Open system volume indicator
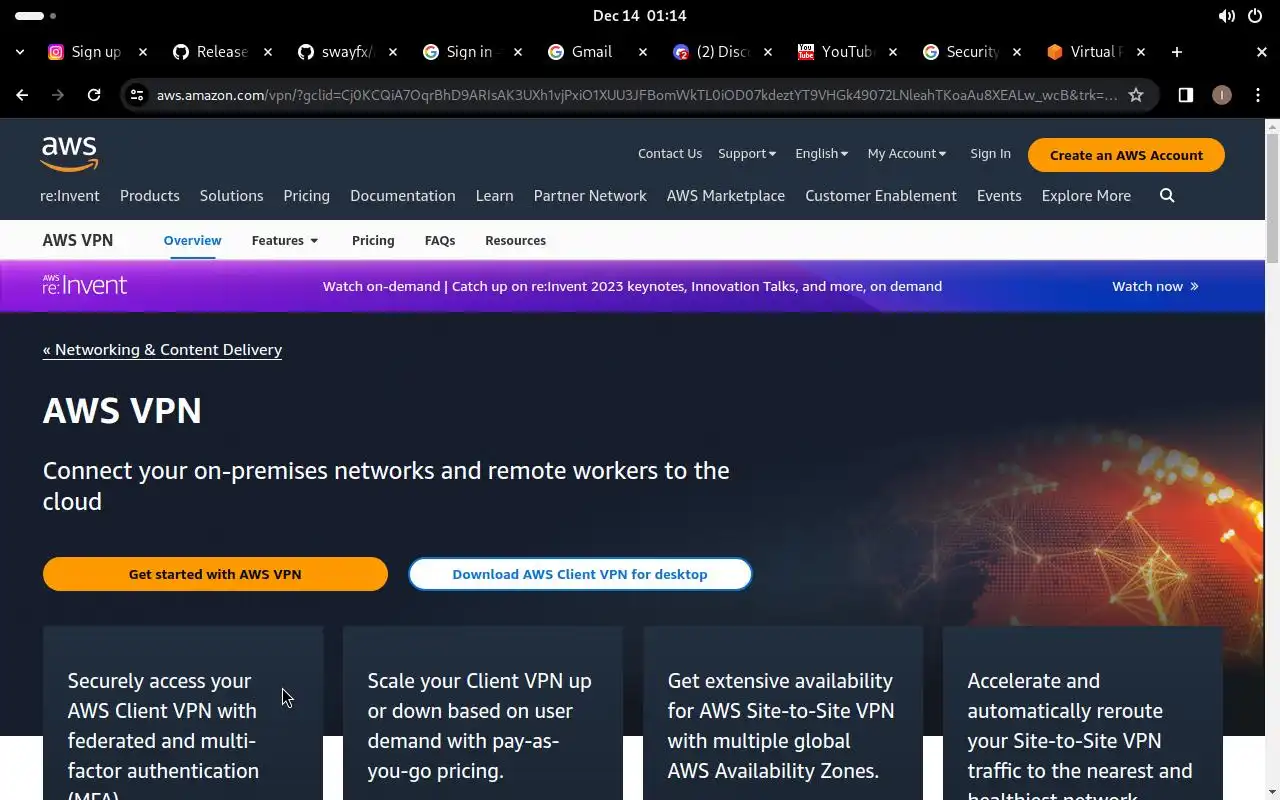The width and height of the screenshot is (1280, 800). [x=1226, y=16]
